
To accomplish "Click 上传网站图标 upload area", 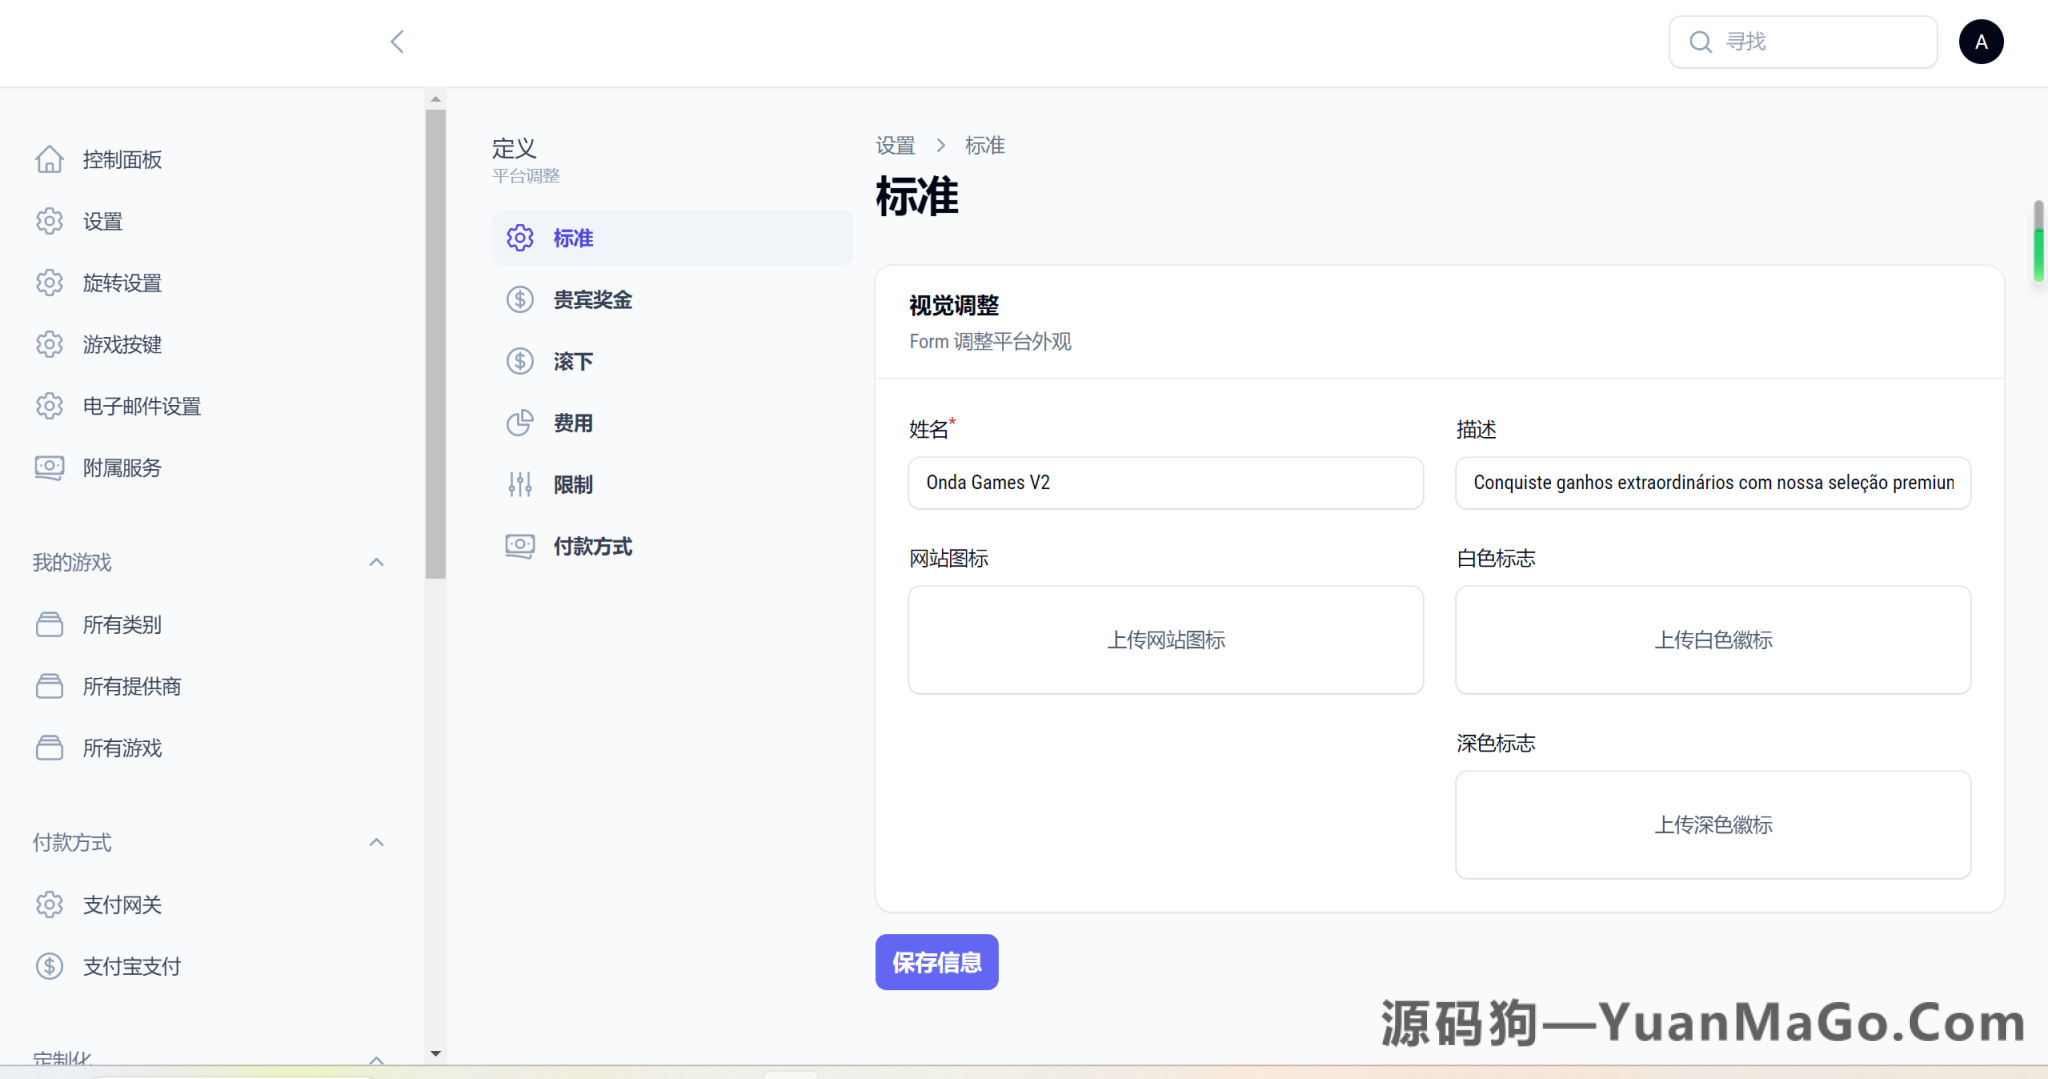I will [x=1165, y=640].
